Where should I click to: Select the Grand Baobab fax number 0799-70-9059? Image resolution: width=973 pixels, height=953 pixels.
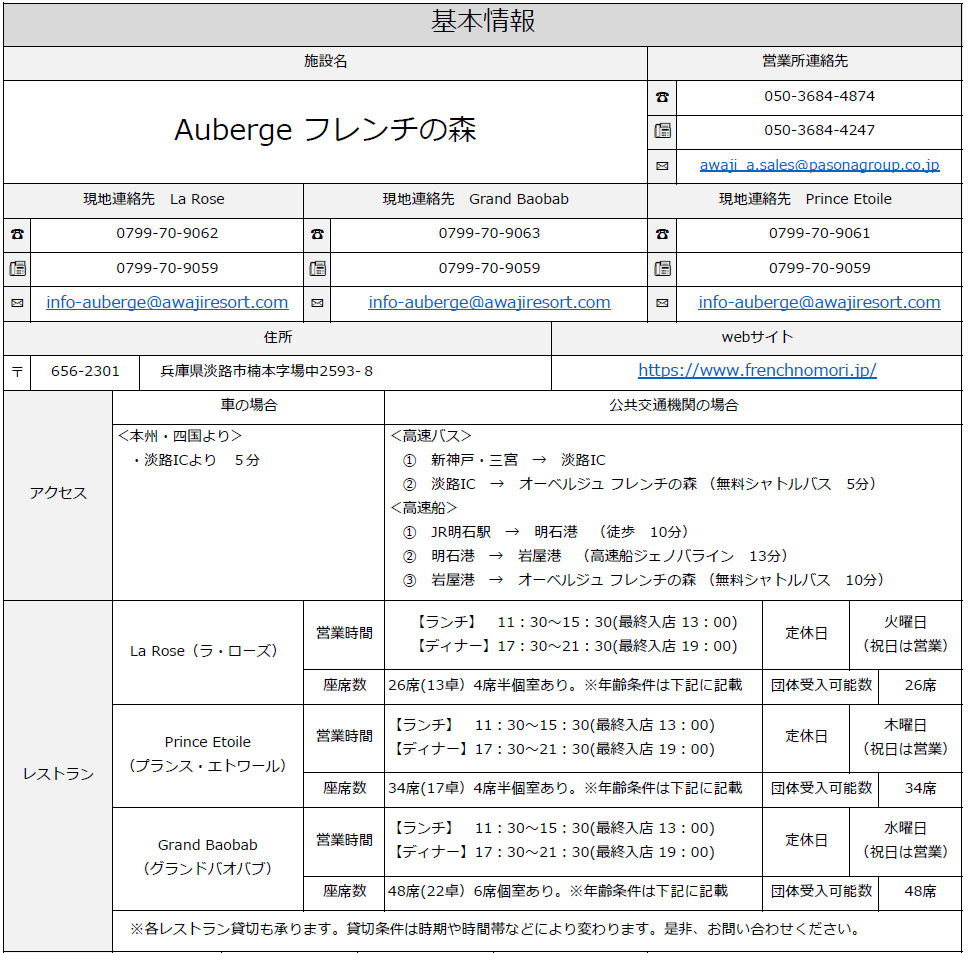pyautogui.click(x=489, y=269)
